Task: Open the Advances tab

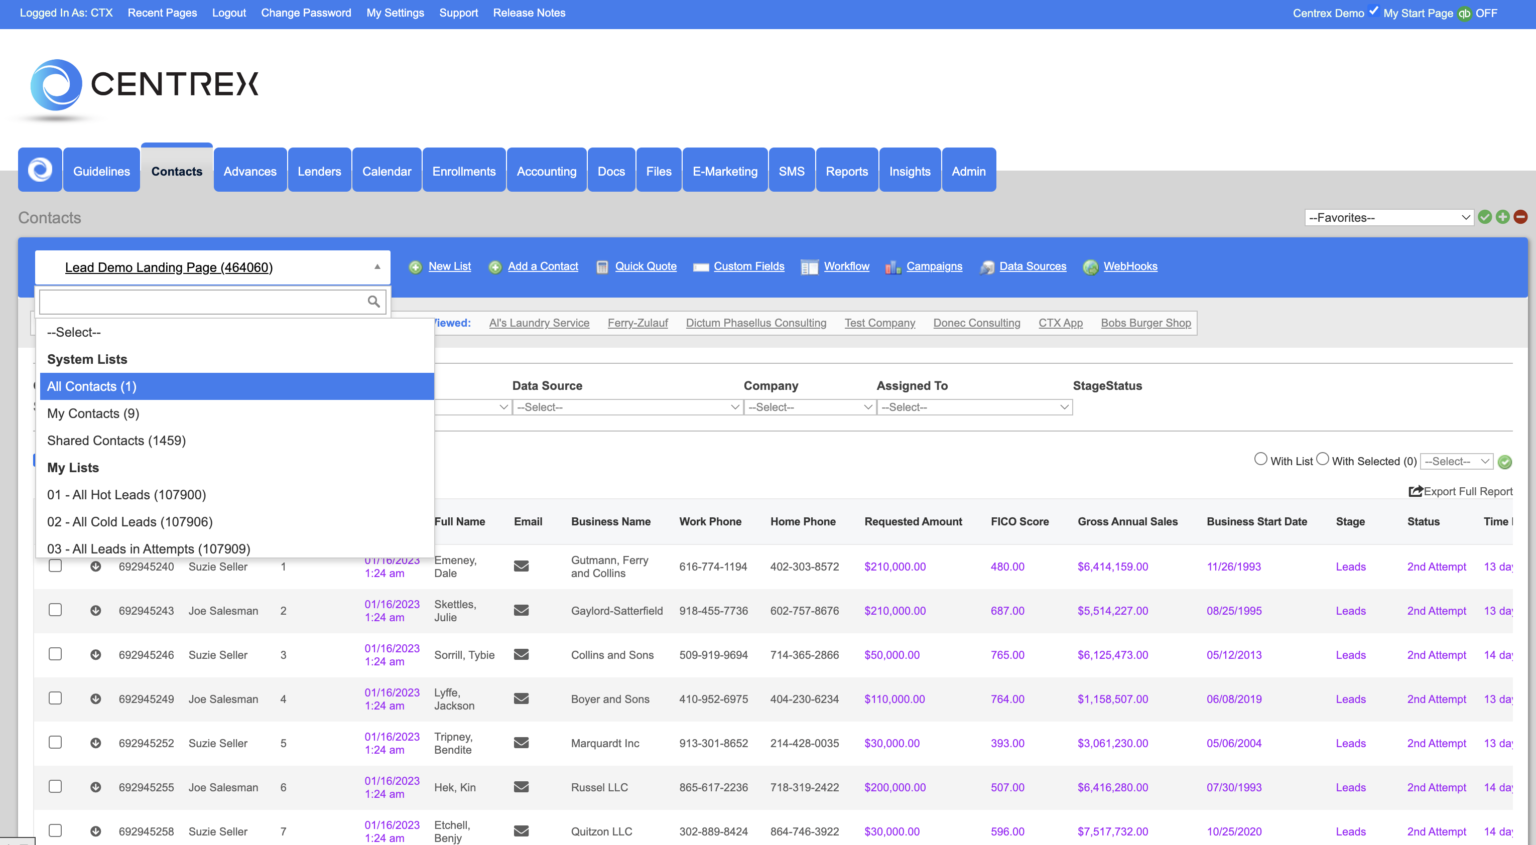Action: (250, 170)
